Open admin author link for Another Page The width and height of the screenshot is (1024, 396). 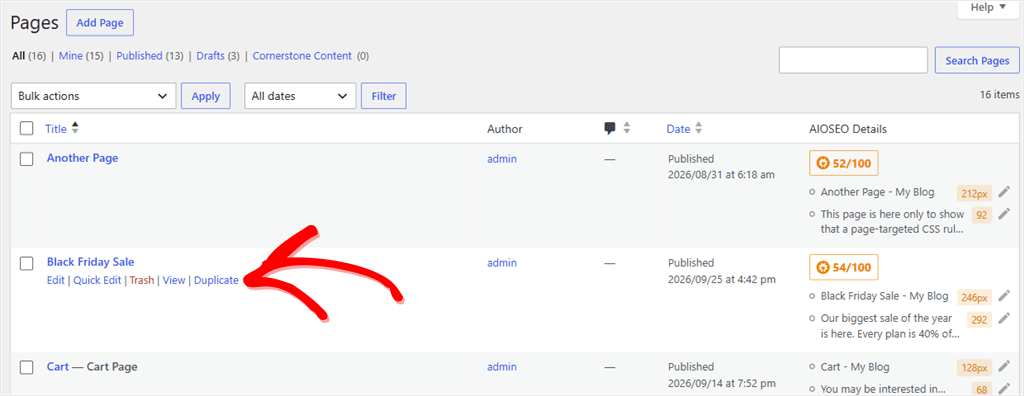pyautogui.click(x=502, y=159)
